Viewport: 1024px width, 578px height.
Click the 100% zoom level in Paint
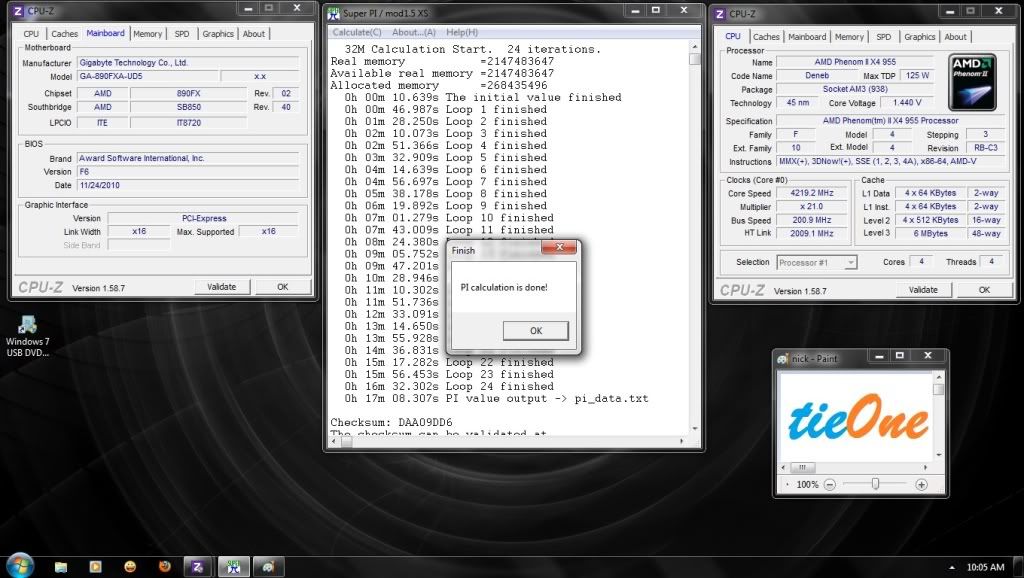tap(807, 485)
